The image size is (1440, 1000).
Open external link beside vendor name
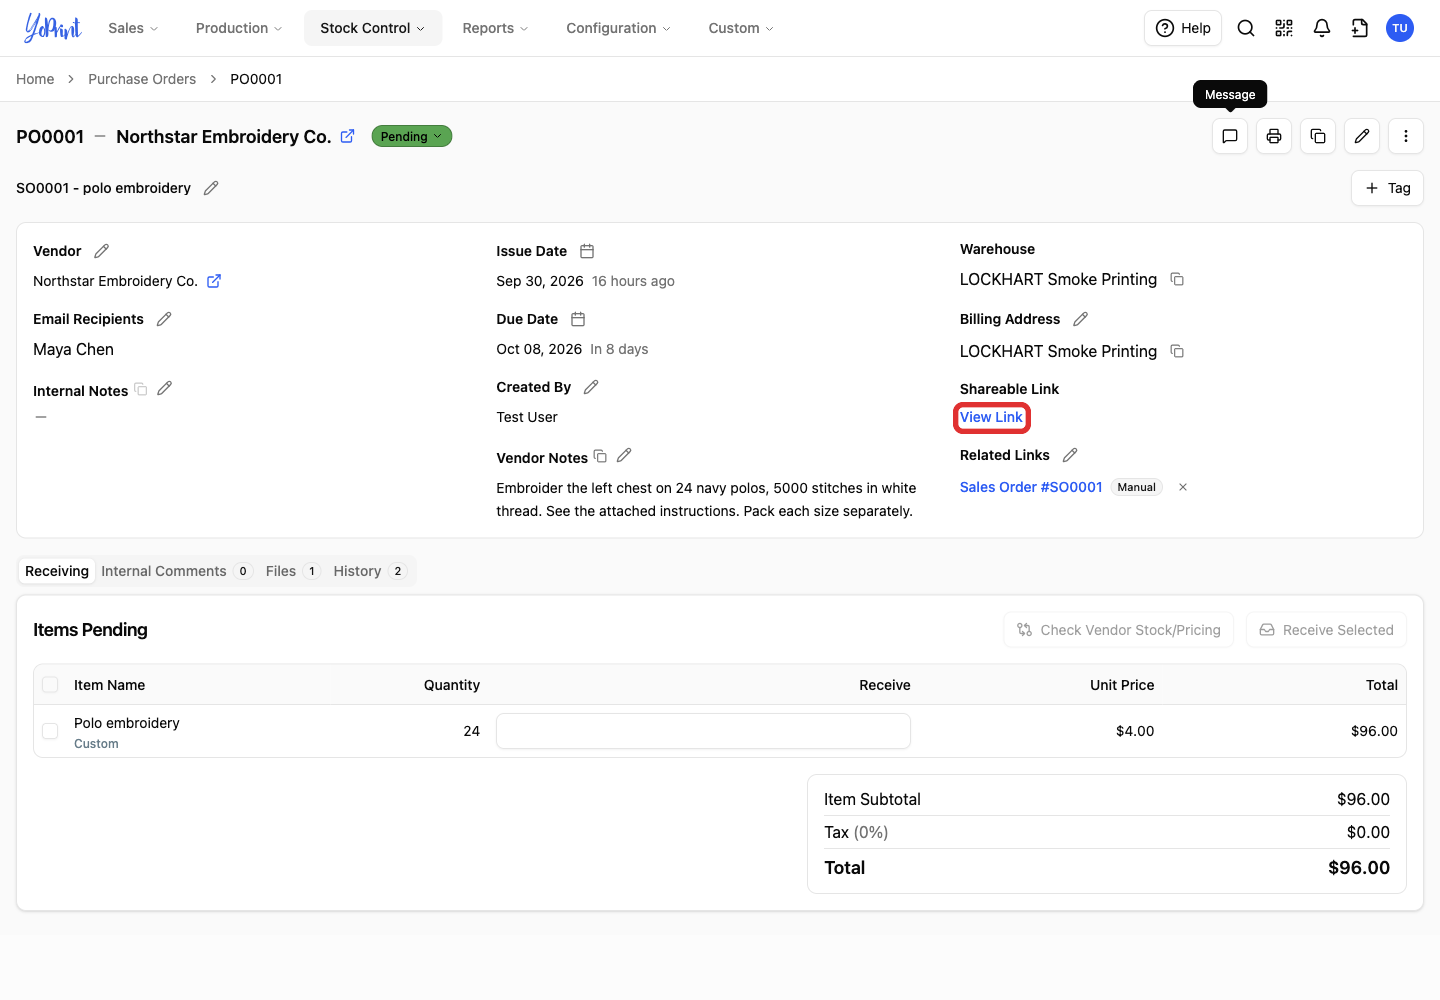(214, 281)
